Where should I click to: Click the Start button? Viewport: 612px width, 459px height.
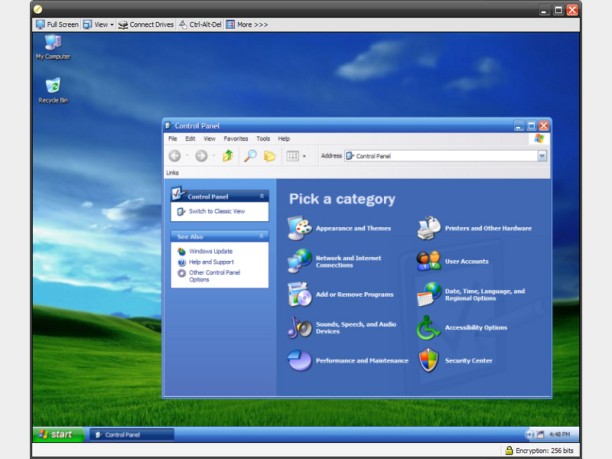click(x=58, y=434)
